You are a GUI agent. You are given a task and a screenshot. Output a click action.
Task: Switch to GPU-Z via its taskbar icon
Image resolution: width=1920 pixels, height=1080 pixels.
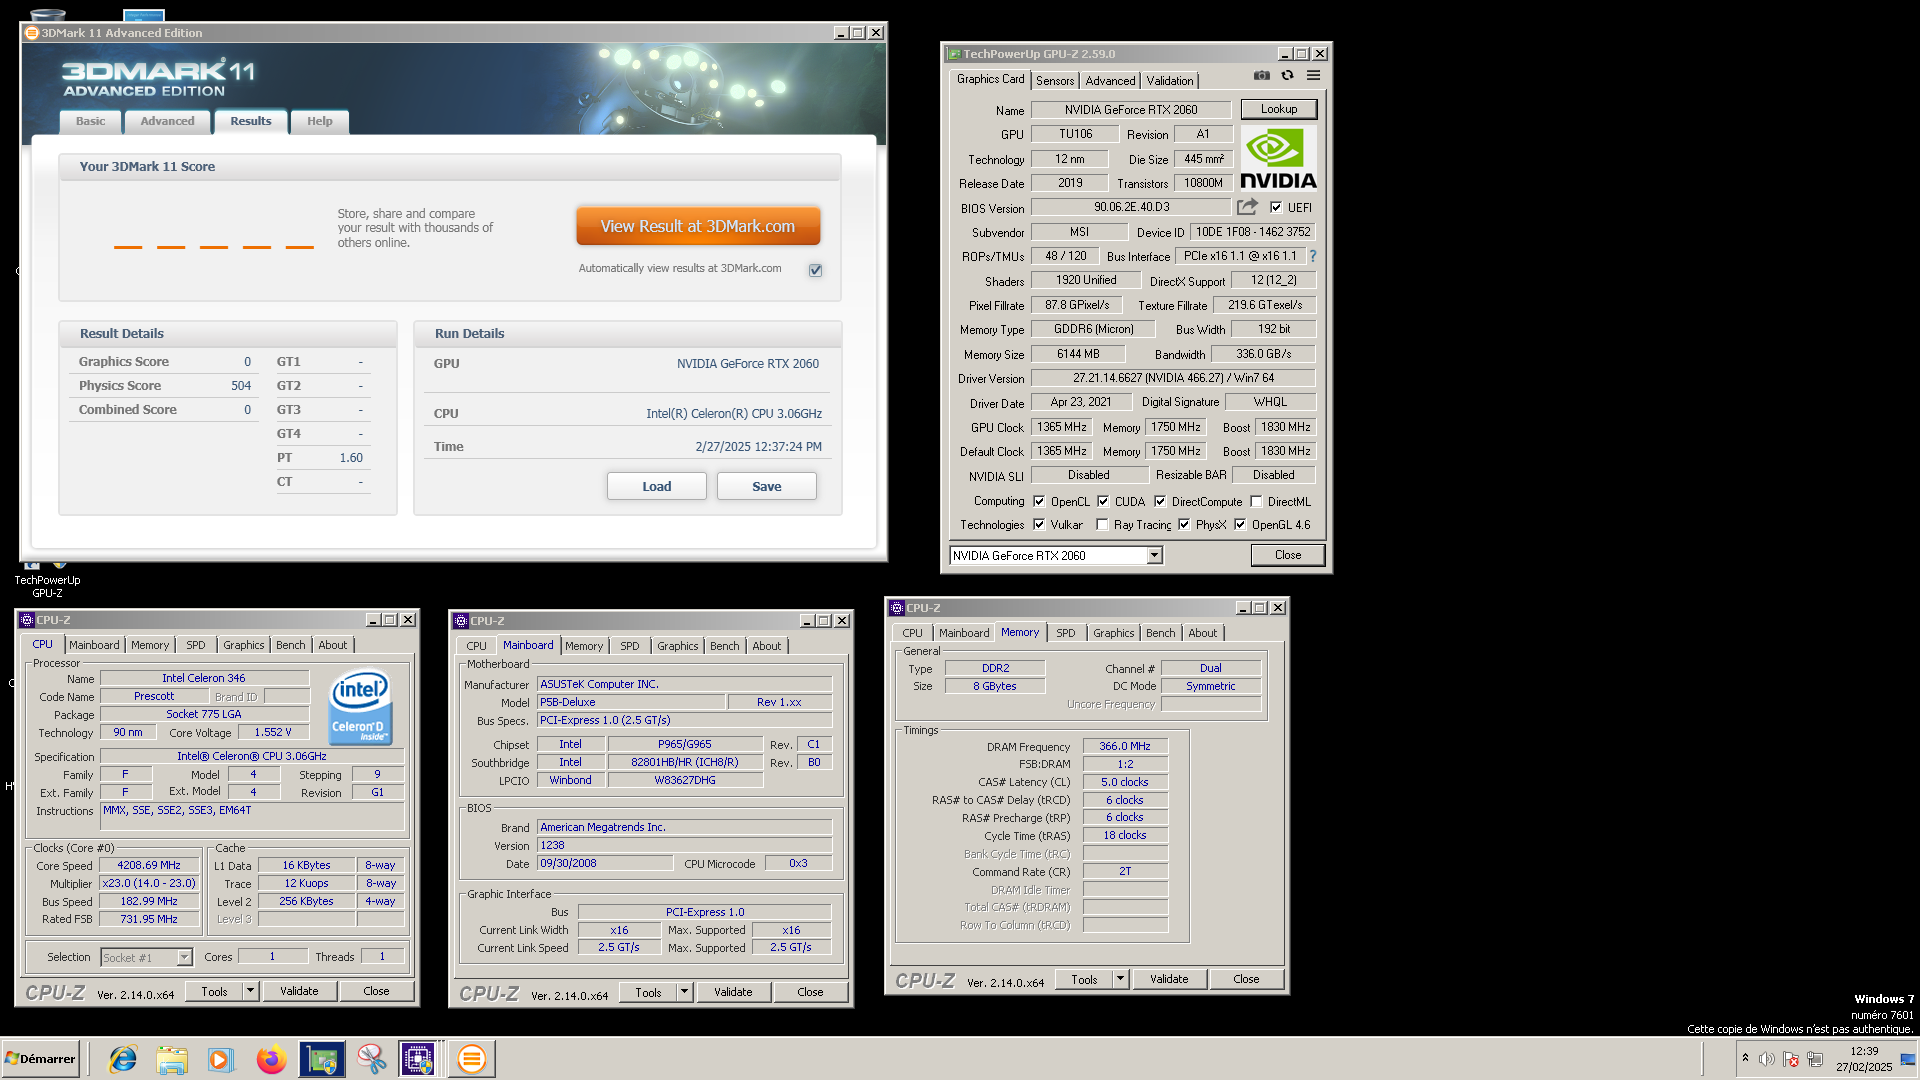(321, 1059)
